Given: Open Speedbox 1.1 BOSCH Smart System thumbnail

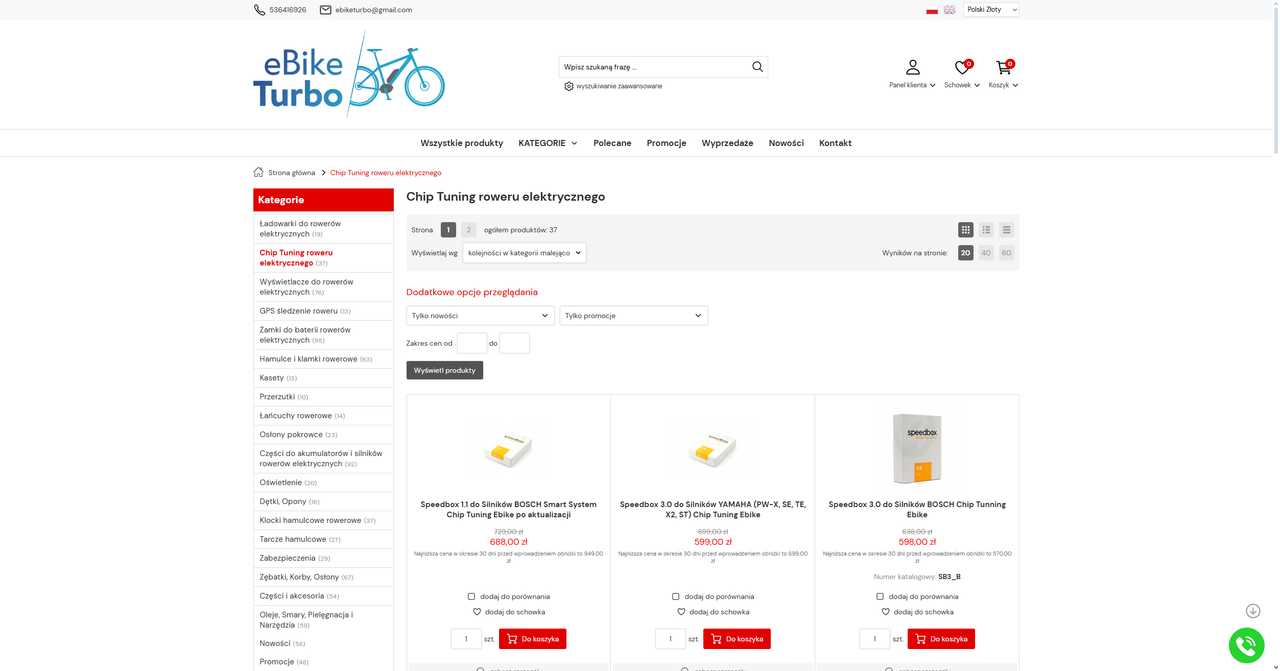Looking at the screenshot, I should [508, 449].
